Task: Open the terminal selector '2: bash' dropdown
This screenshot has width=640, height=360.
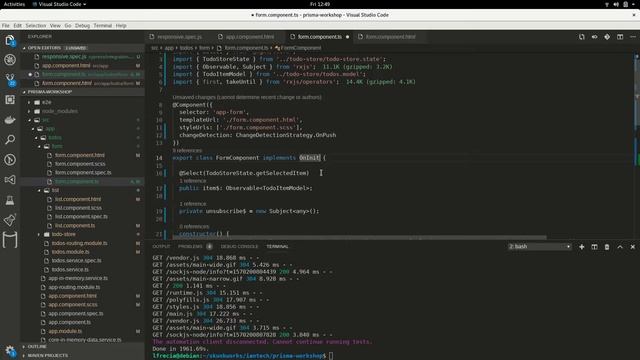Action: coord(539,247)
